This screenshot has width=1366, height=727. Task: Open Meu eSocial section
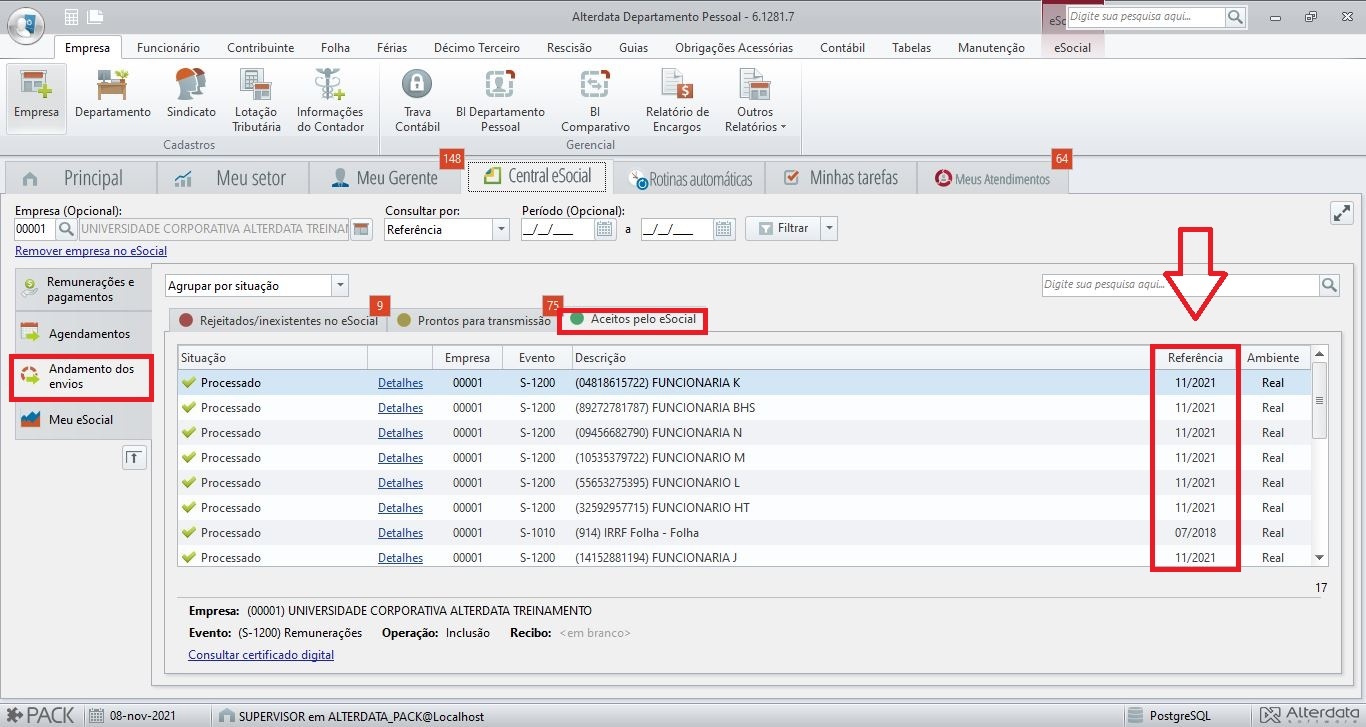point(82,420)
